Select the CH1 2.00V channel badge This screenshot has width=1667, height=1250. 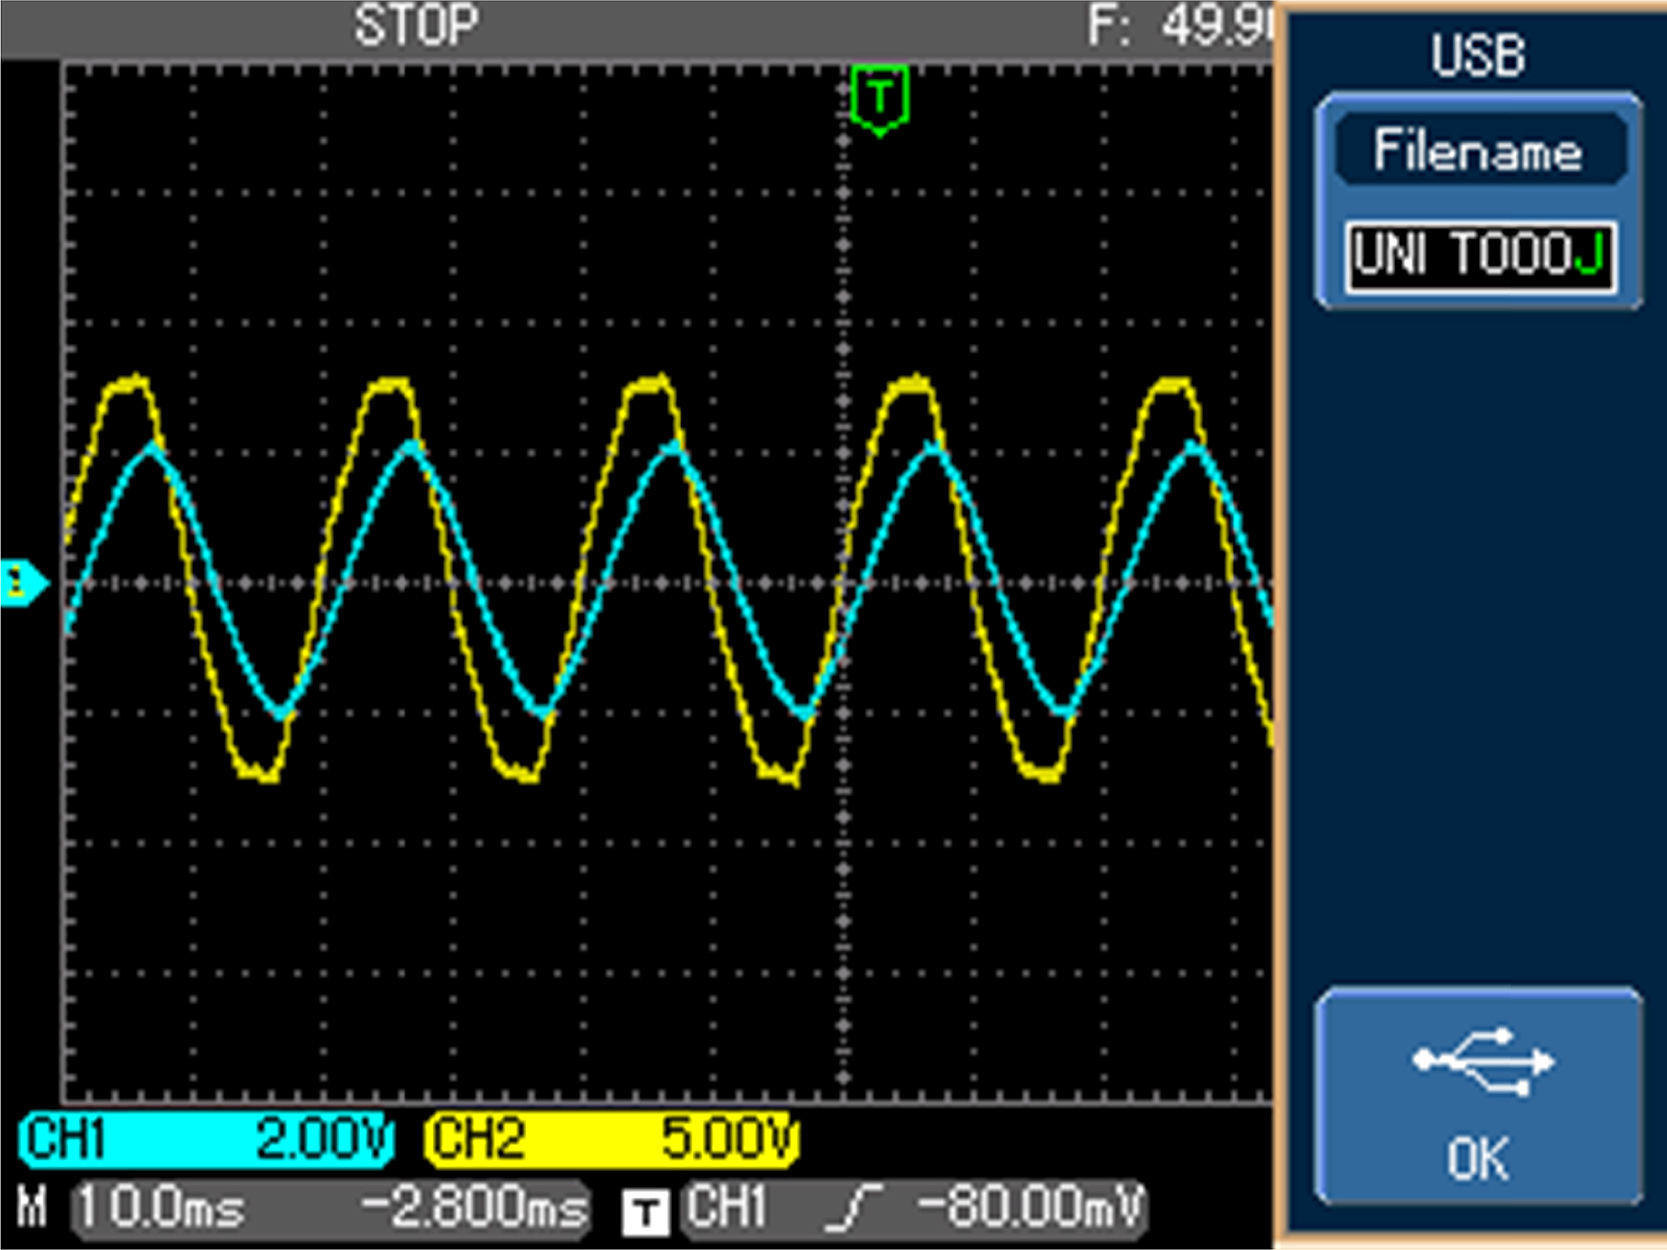pos(205,1140)
